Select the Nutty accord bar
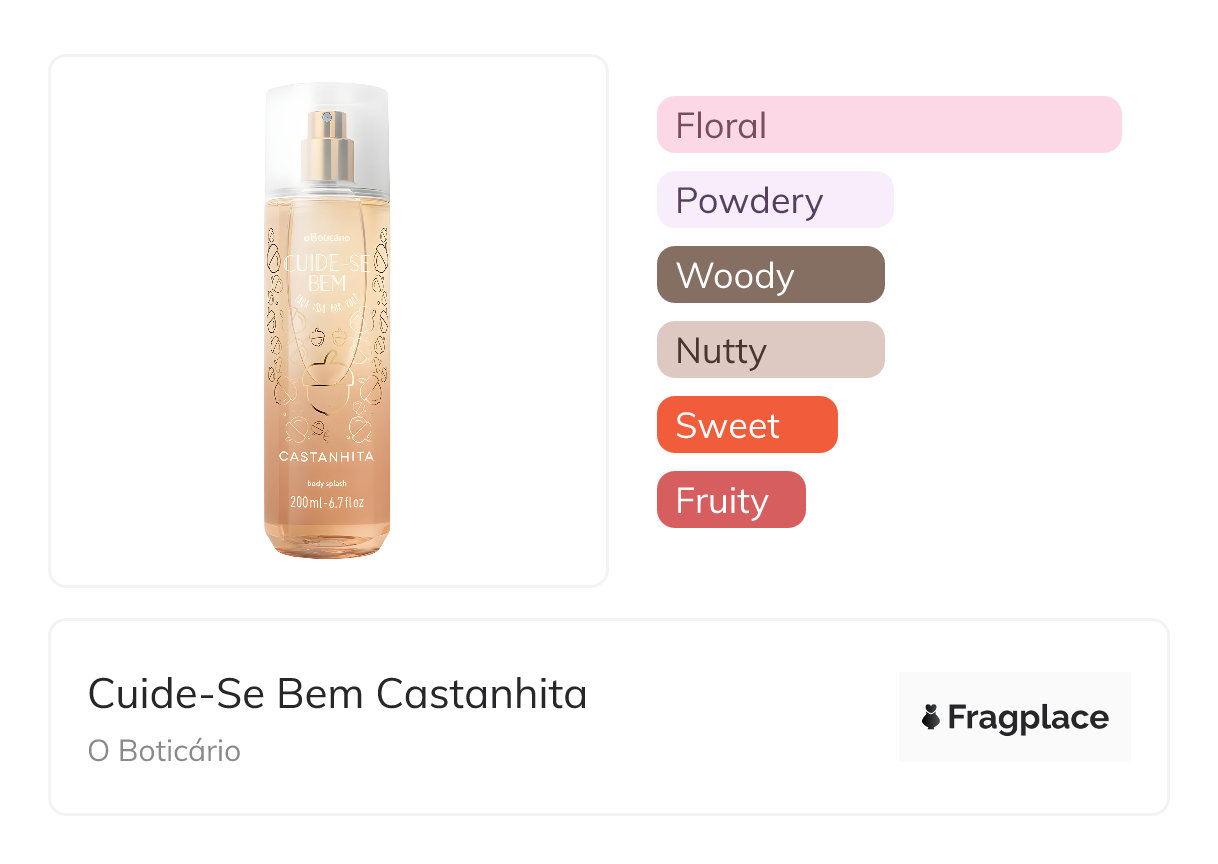 [770, 350]
